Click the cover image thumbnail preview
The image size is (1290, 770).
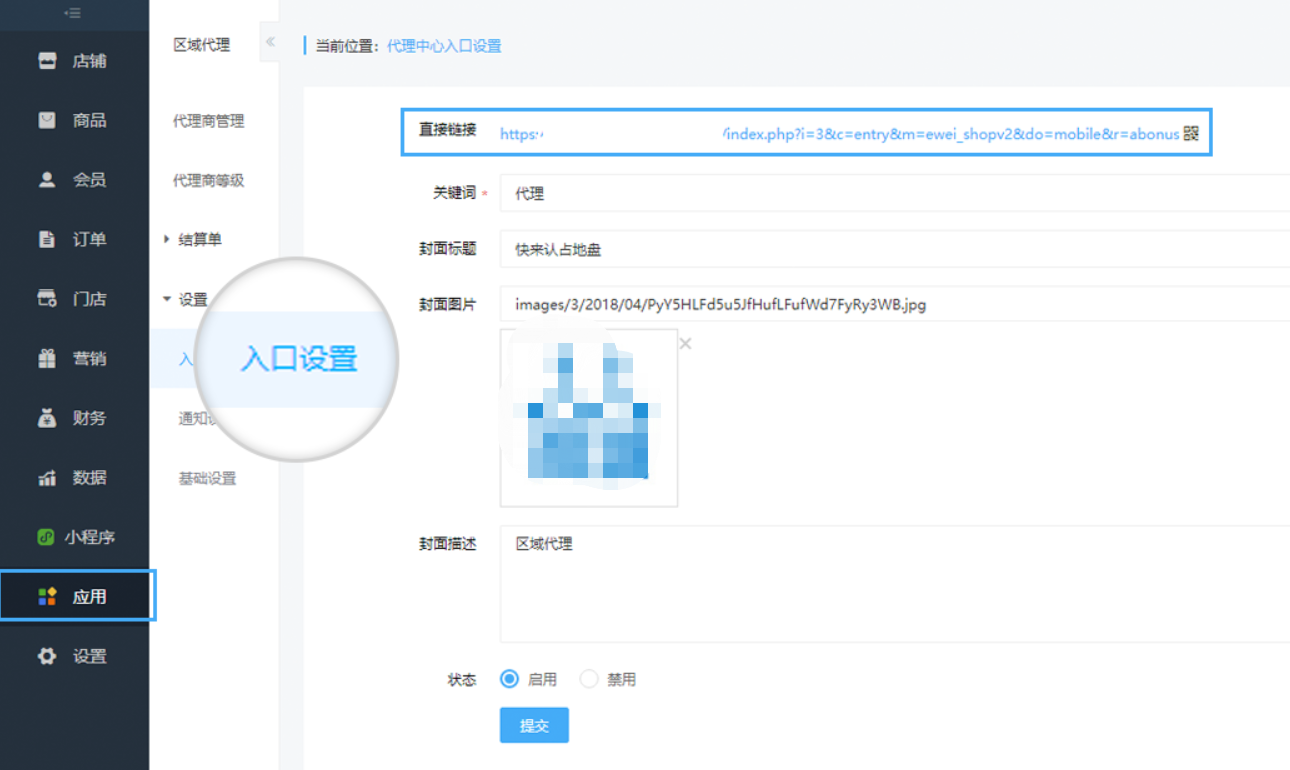589,417
